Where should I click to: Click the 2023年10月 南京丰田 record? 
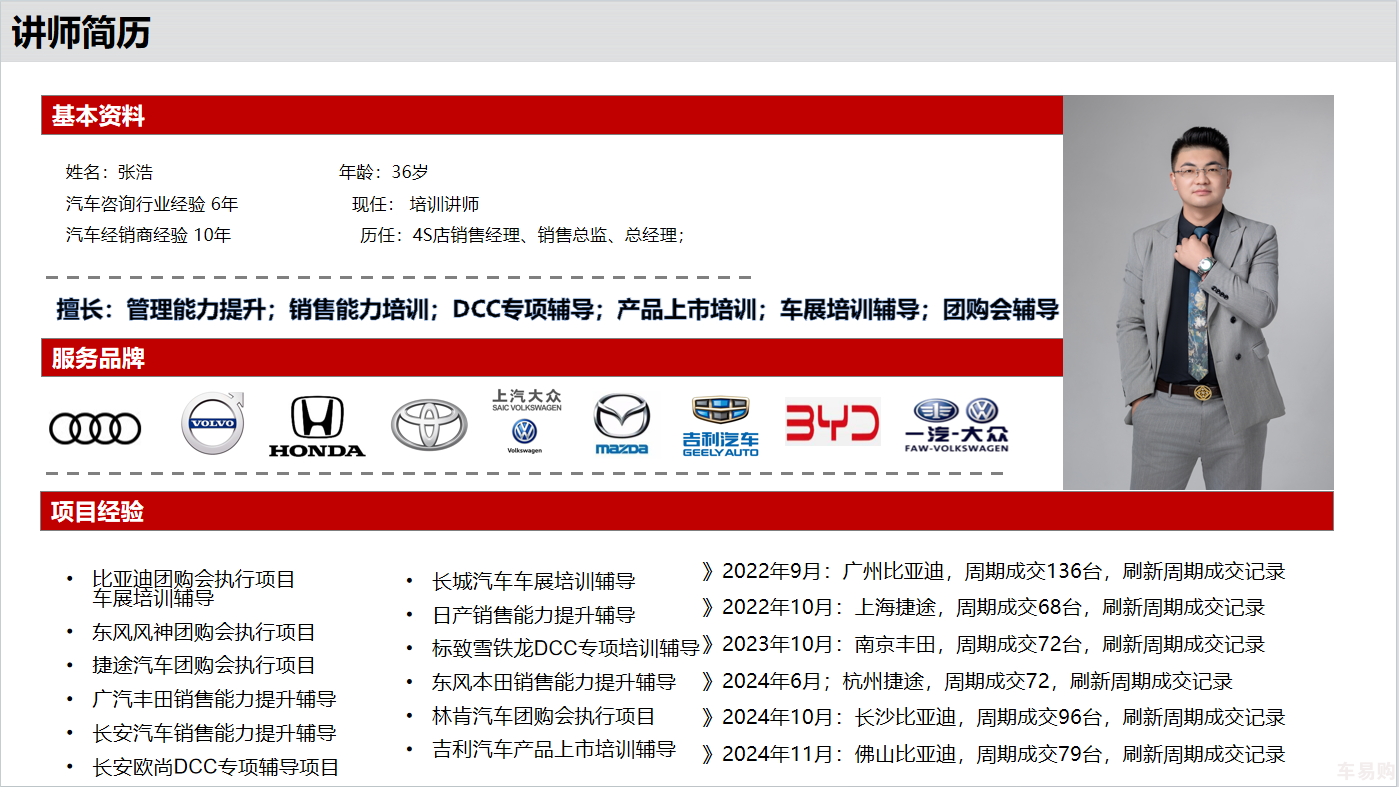(x=983, y=644)
